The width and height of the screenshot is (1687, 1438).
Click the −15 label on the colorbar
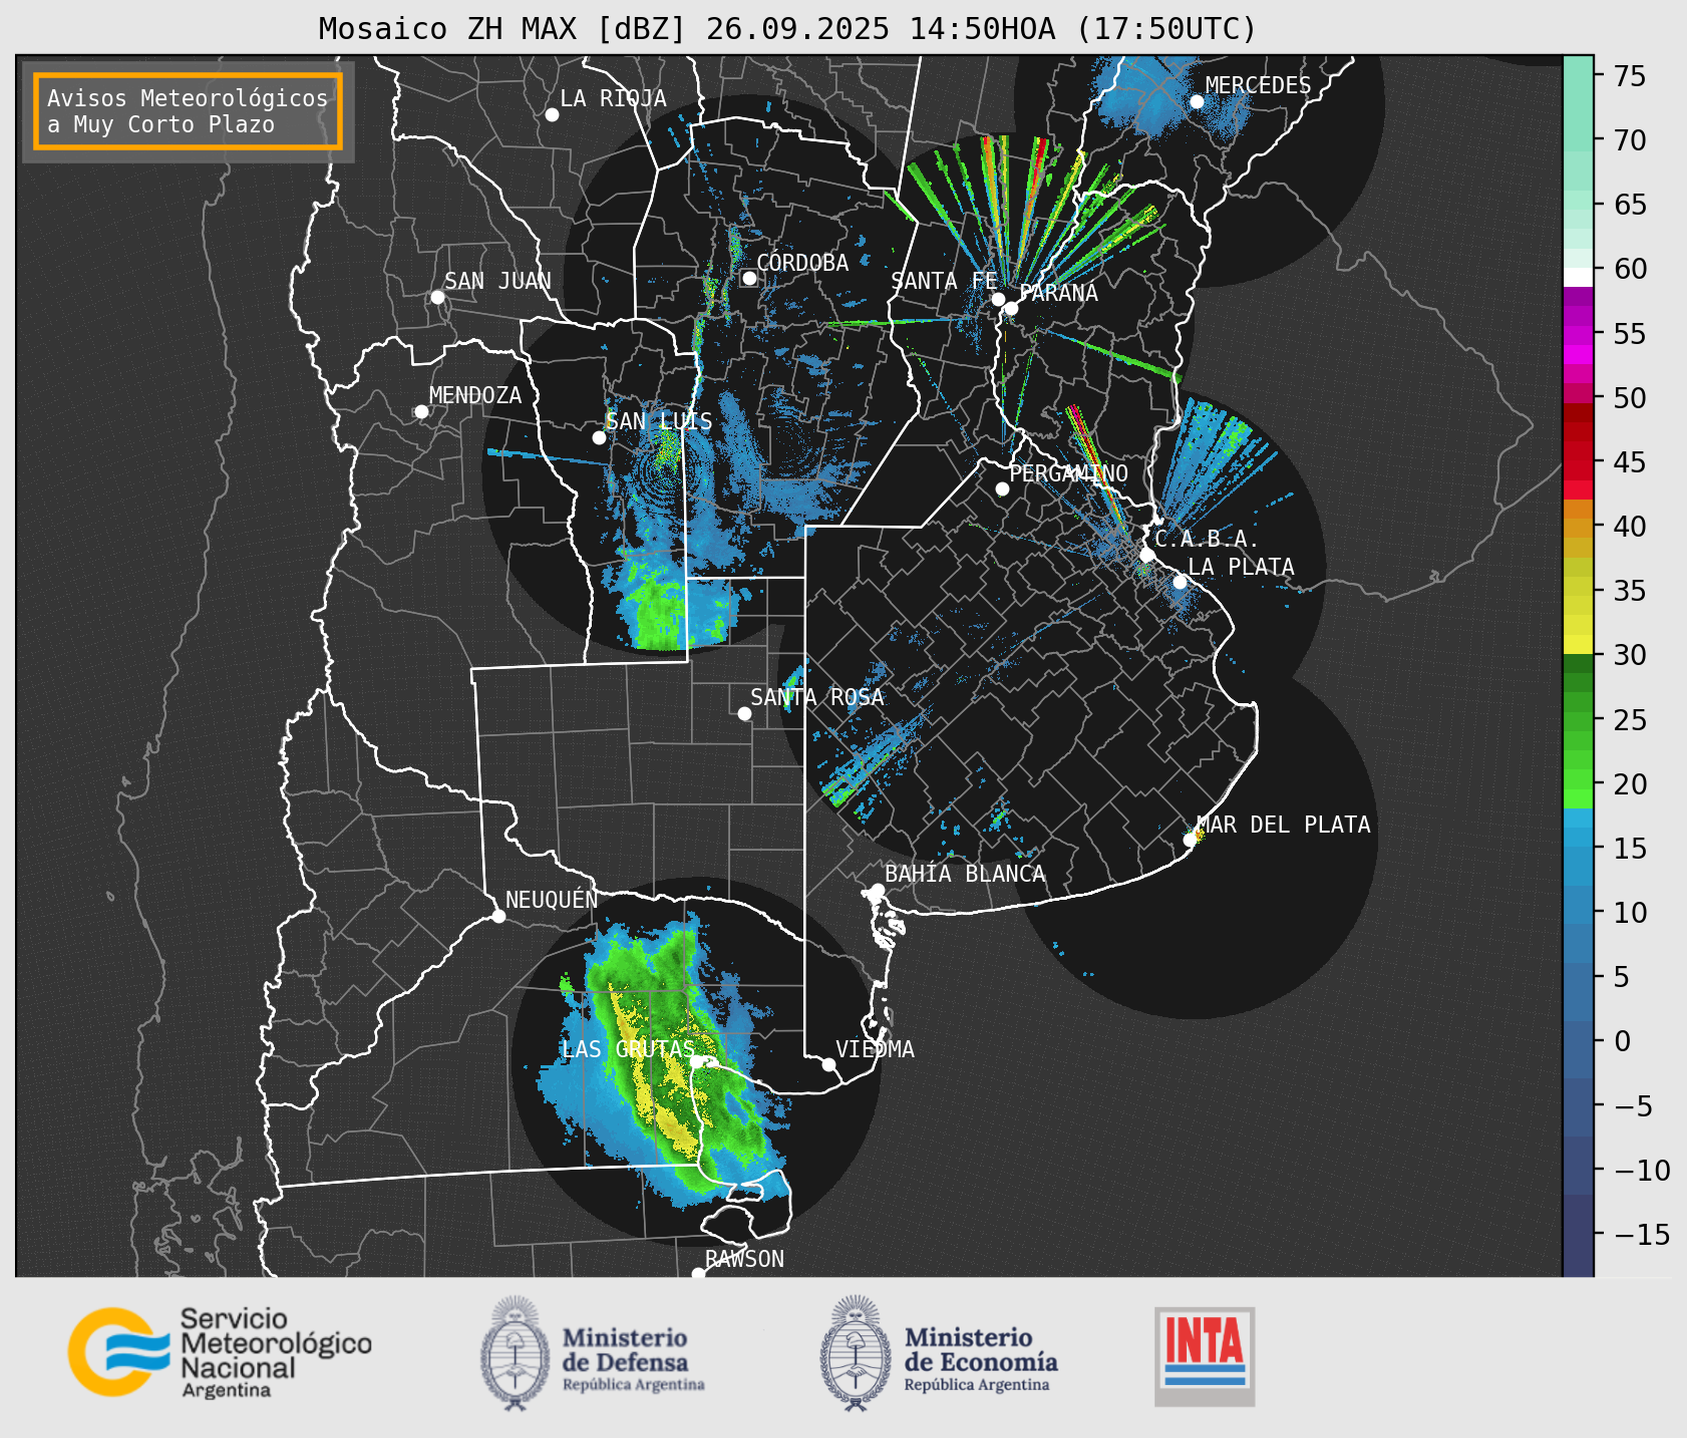[1642, 1234]
